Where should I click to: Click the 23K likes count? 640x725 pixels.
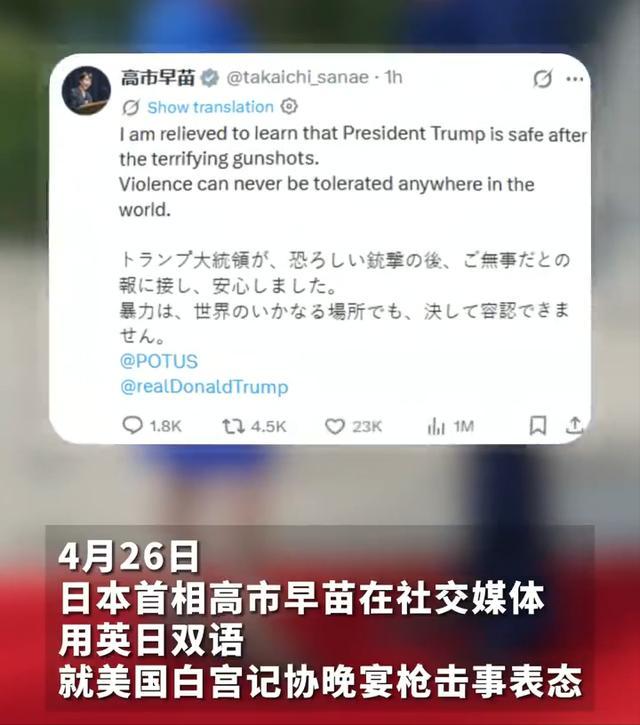tap(367, 426)
